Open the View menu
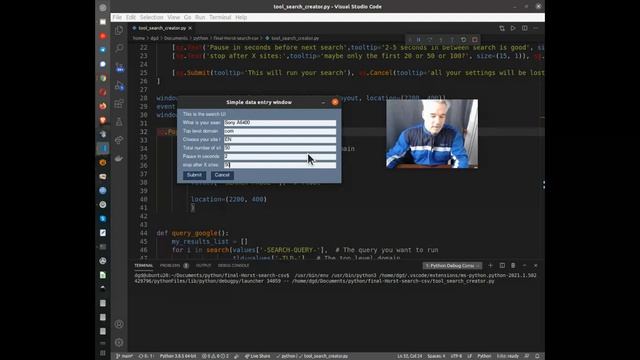Viewport: 640px width, 360px height. click(173, 17)
